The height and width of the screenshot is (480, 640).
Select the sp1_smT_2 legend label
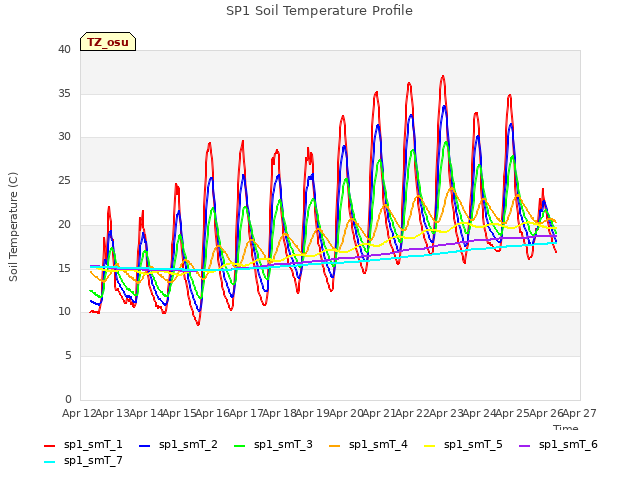tap(188, 444)
